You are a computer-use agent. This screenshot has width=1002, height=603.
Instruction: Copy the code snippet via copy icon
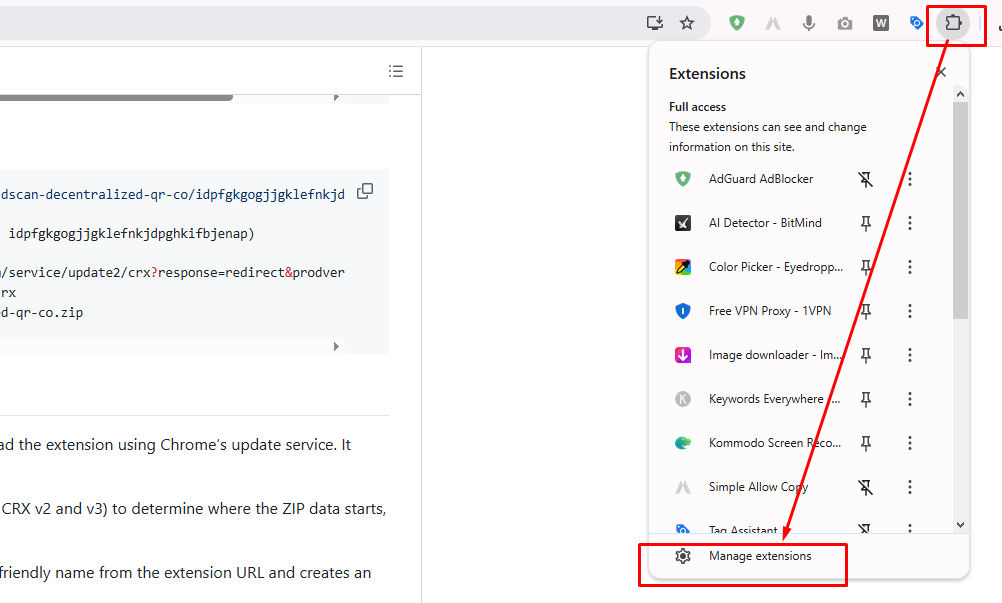[364, 190]
